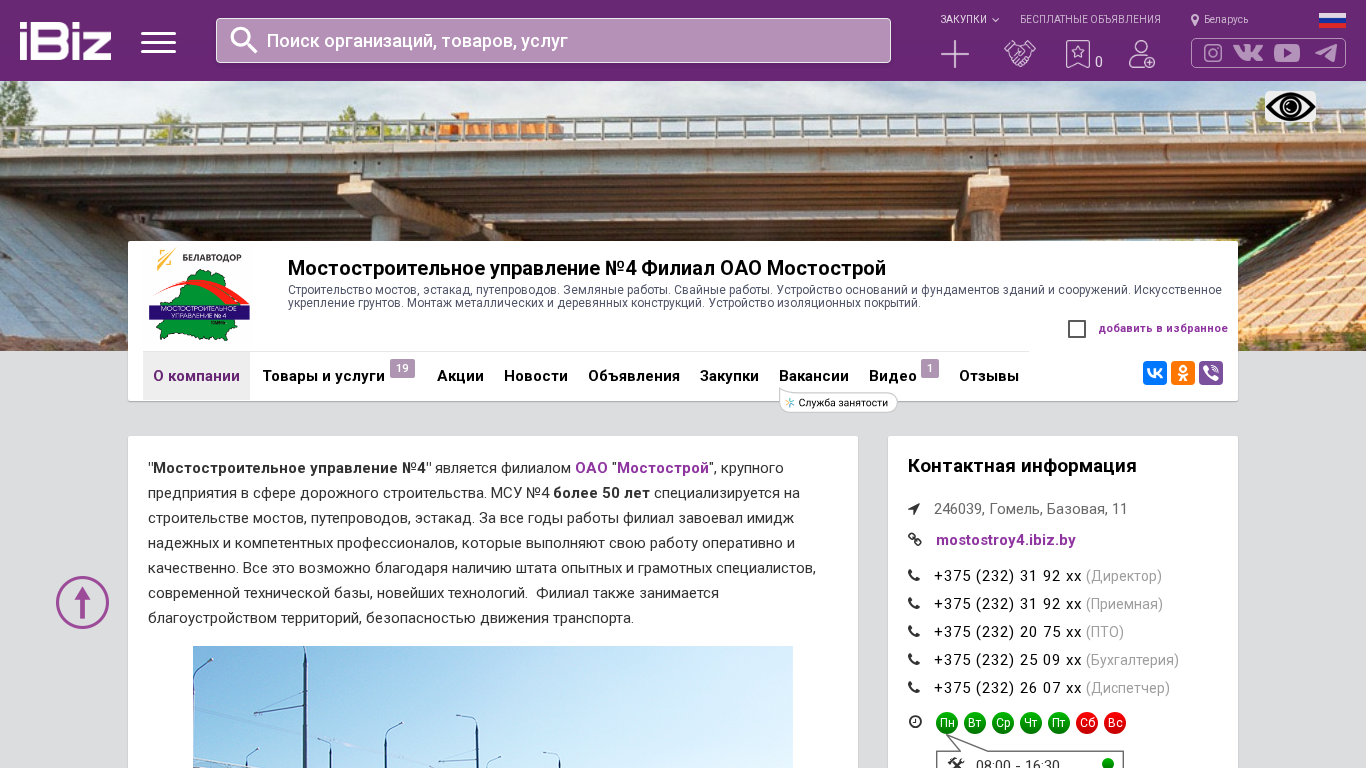This screenshot has height=768, width=1366.
Task: Click the plus add icon in header
Action: (955, 54)
